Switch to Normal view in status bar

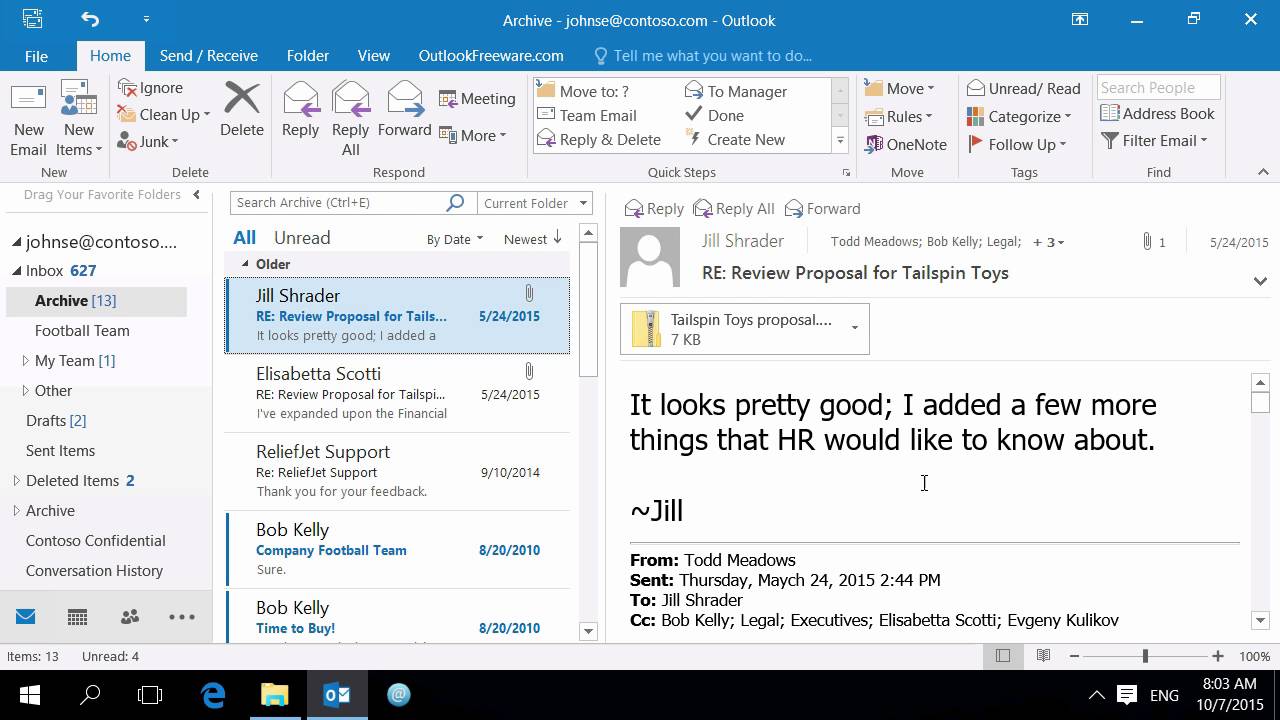pyautogui.click(x=1003, y=656)
